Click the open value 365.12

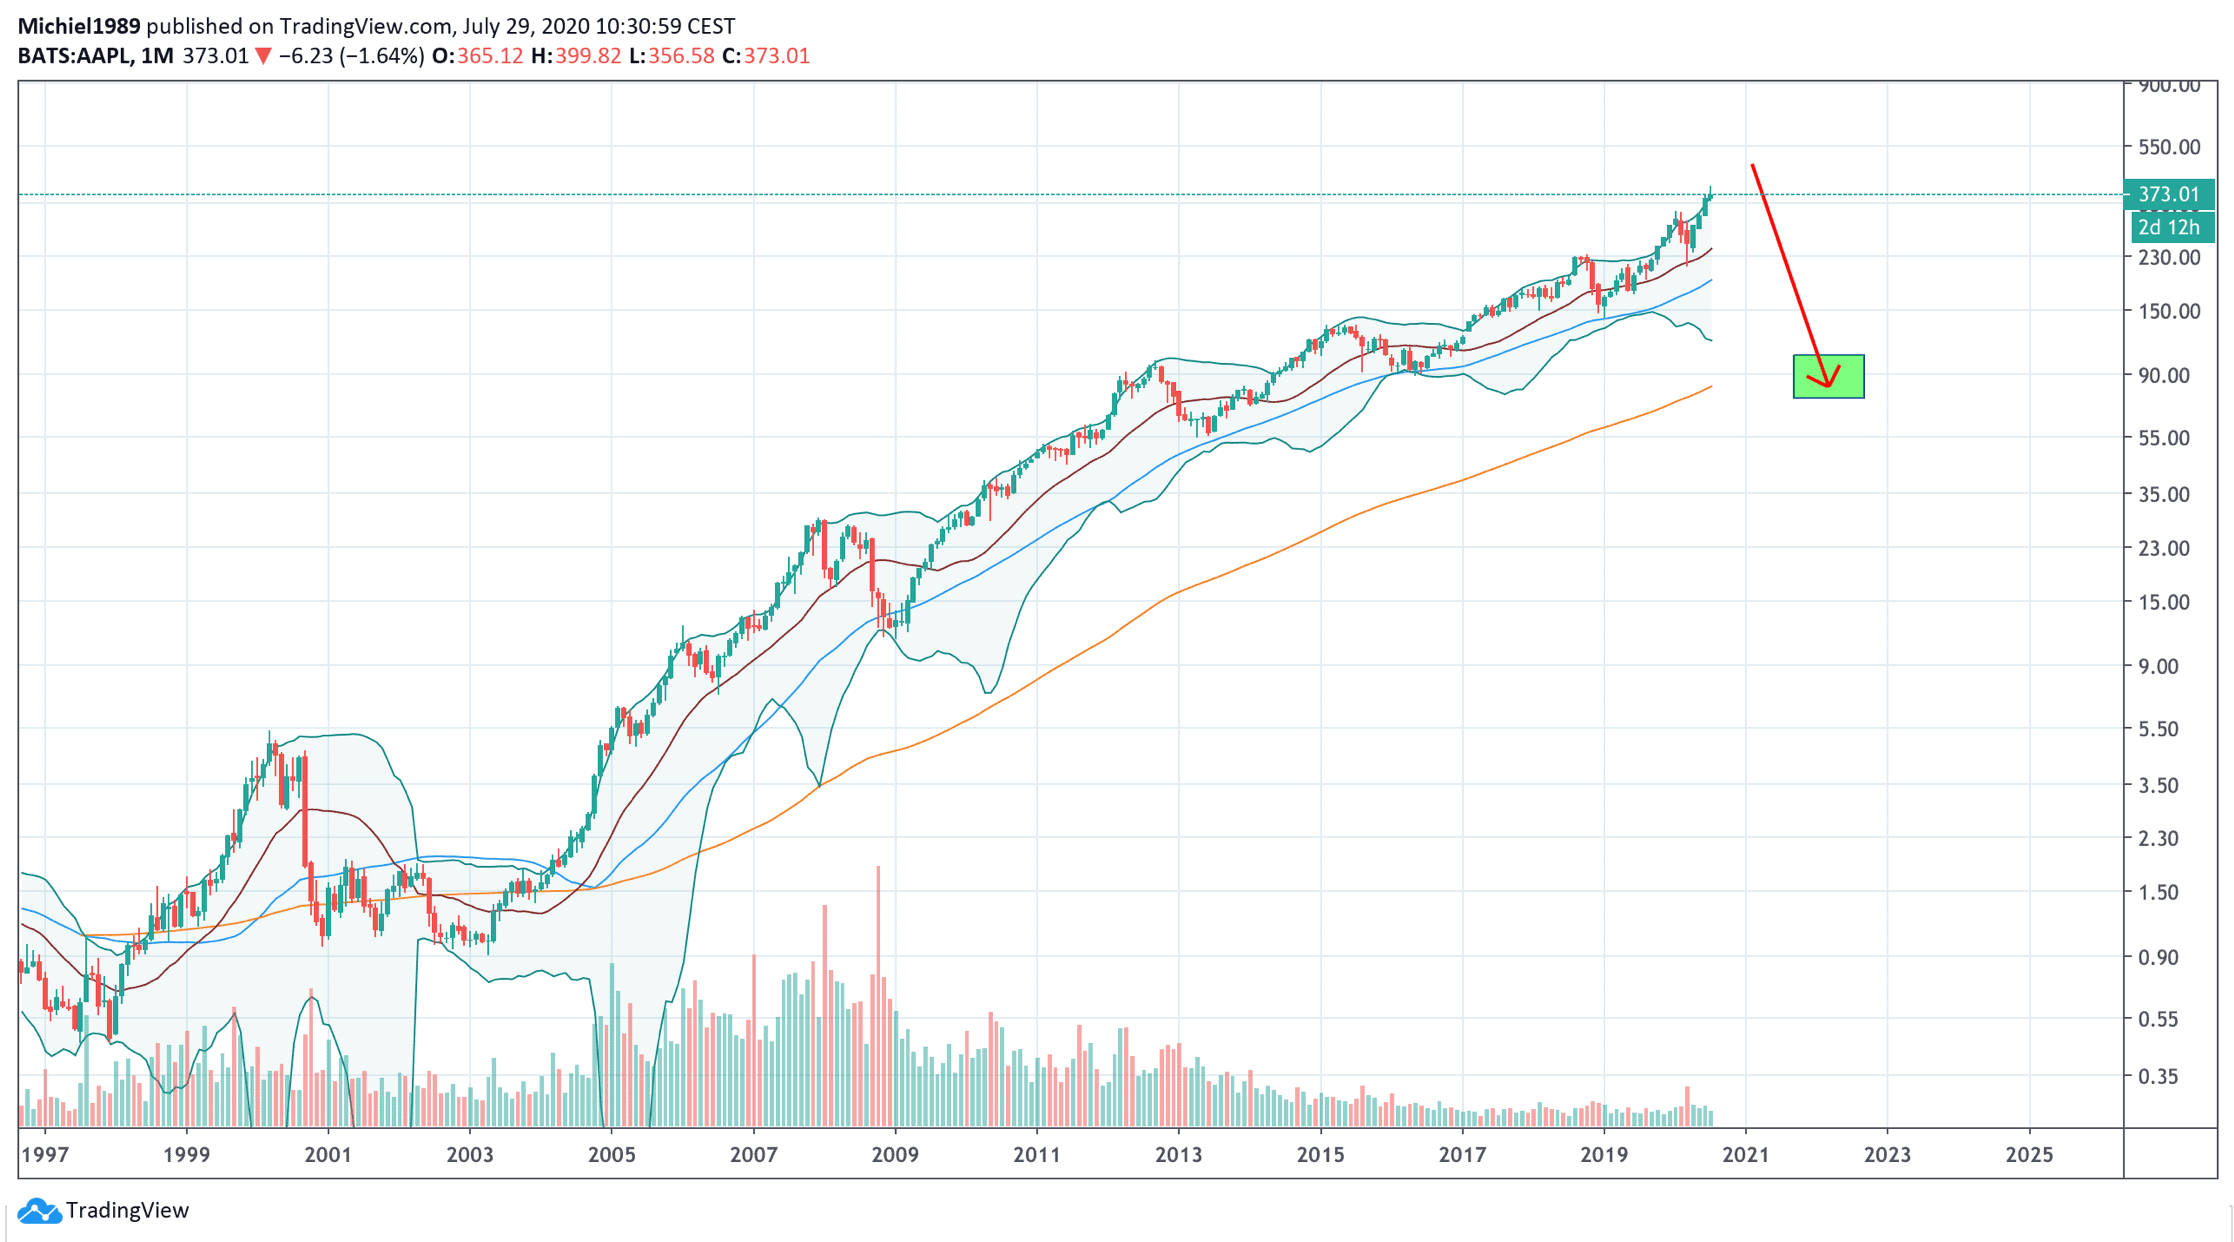point(490,56)
